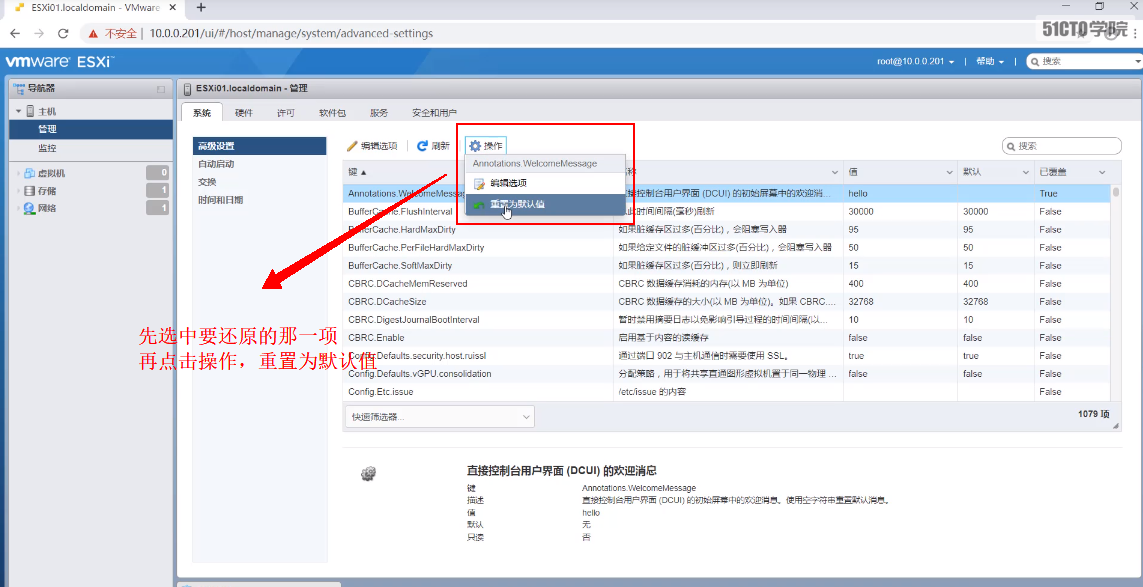
Task: Open 虚拟机 in navigator
Action: [51, 174]
